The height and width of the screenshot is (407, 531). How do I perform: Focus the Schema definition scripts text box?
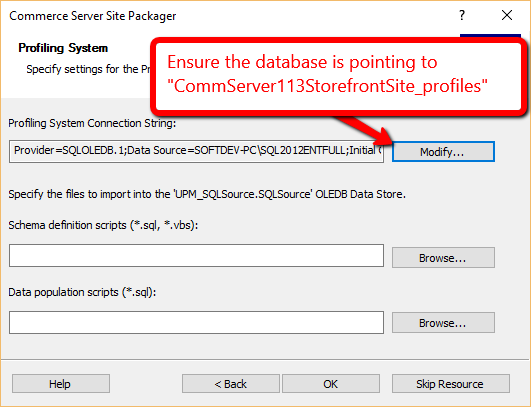point(196,255)
